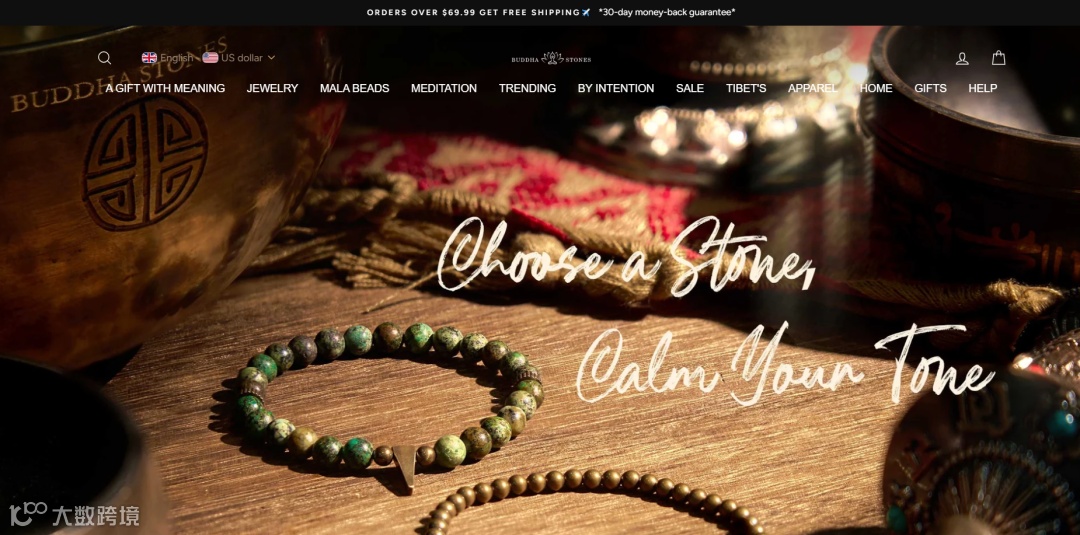1080x535 pixels.
Task: Open the Mala Beads menu
Action: 354,88
